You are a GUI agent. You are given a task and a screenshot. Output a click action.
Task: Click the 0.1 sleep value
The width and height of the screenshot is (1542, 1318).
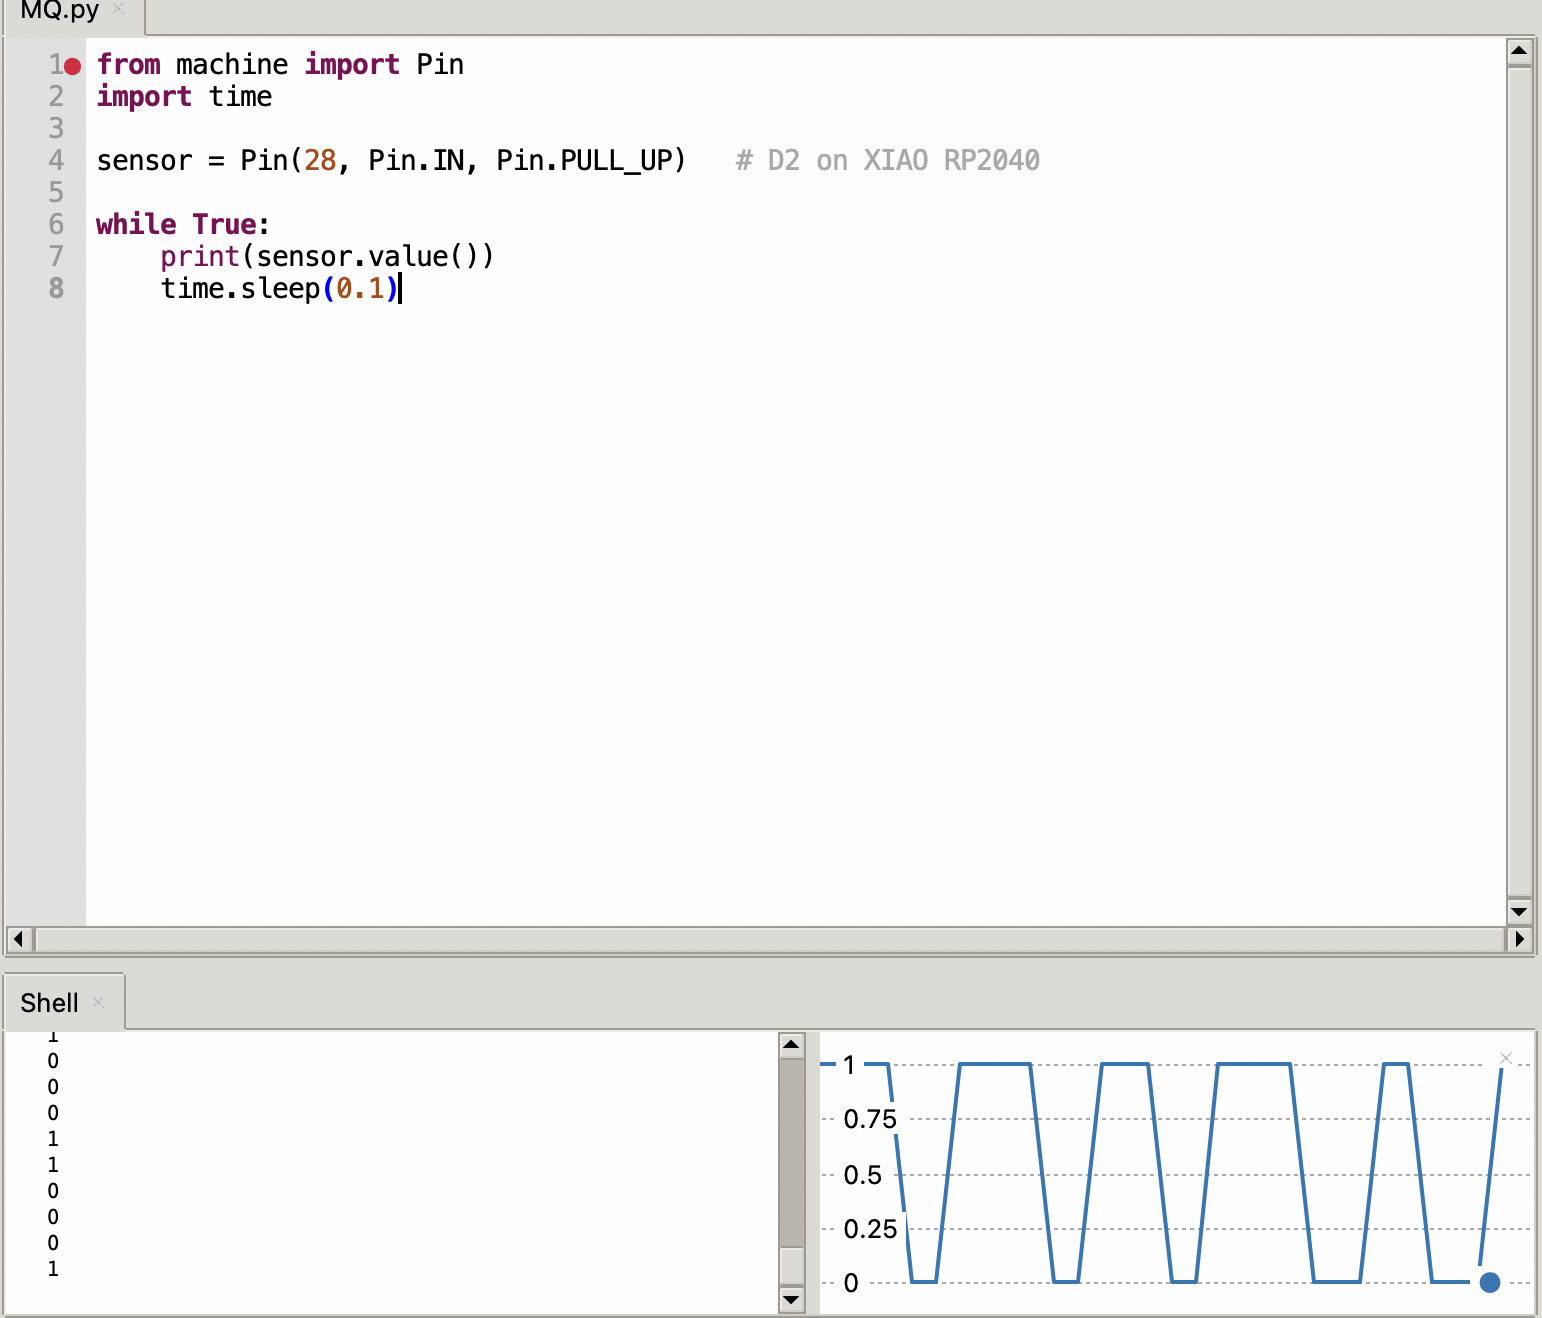coord(360,289)
